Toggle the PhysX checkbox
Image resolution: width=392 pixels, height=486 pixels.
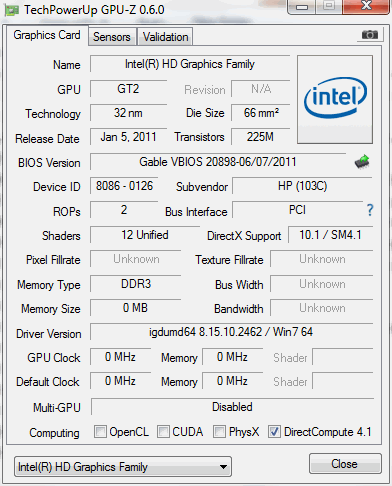tap(219, 431)
